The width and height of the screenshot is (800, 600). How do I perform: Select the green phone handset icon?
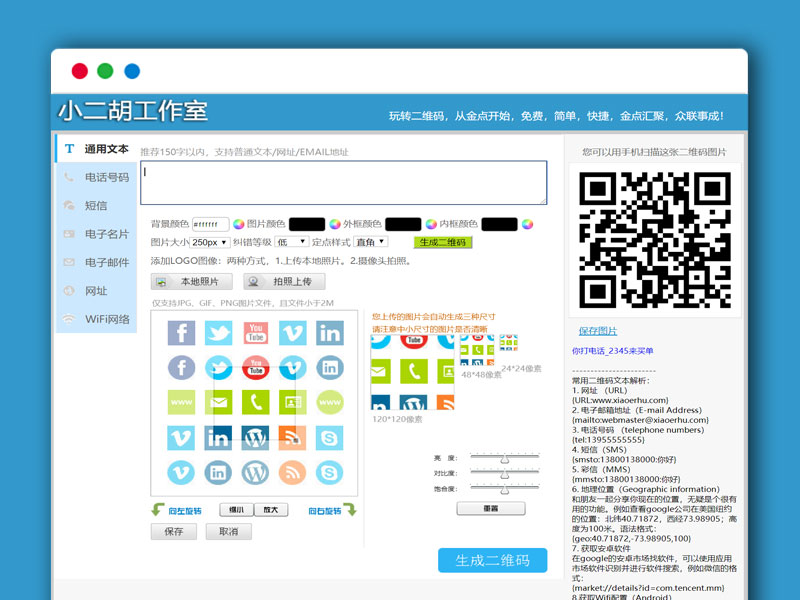[x=254, y=402]
